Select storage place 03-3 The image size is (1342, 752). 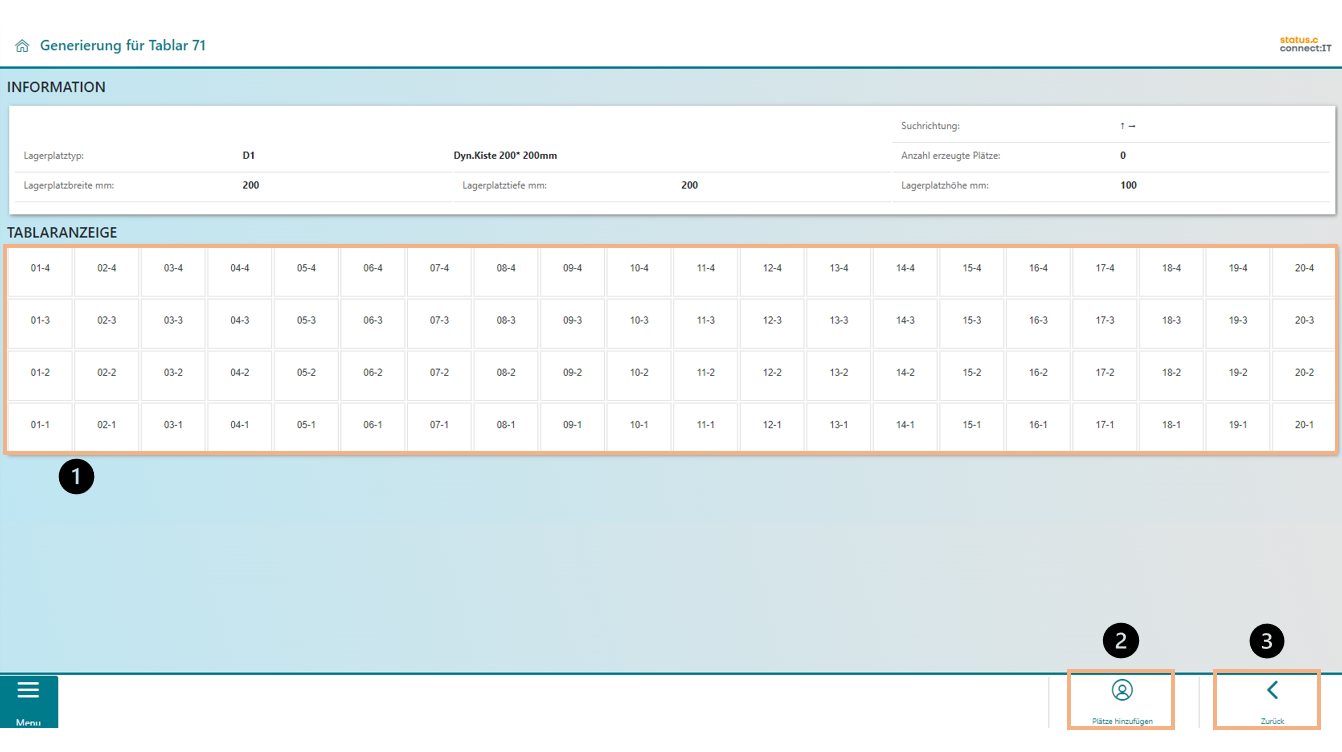[173, 321]
